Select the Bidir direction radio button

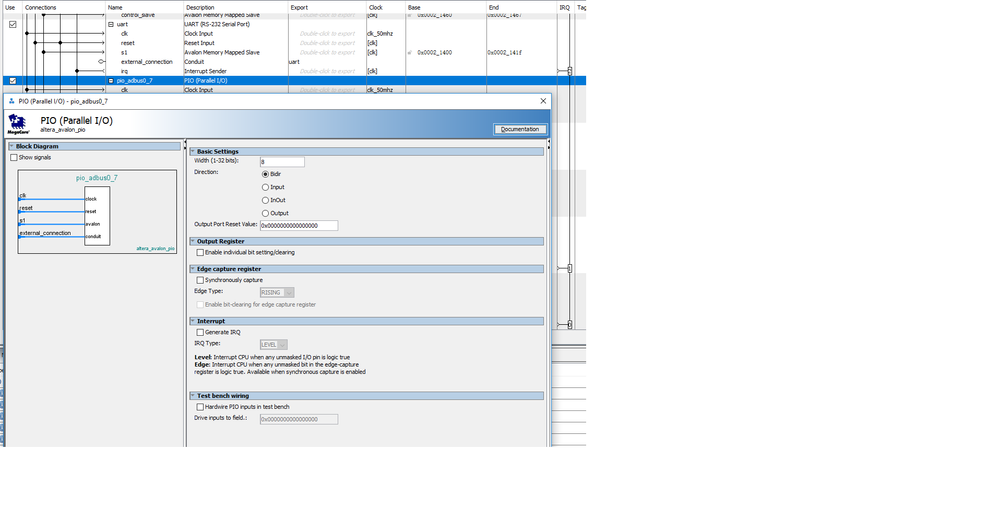pyautogui.click(x=266, y=174)
